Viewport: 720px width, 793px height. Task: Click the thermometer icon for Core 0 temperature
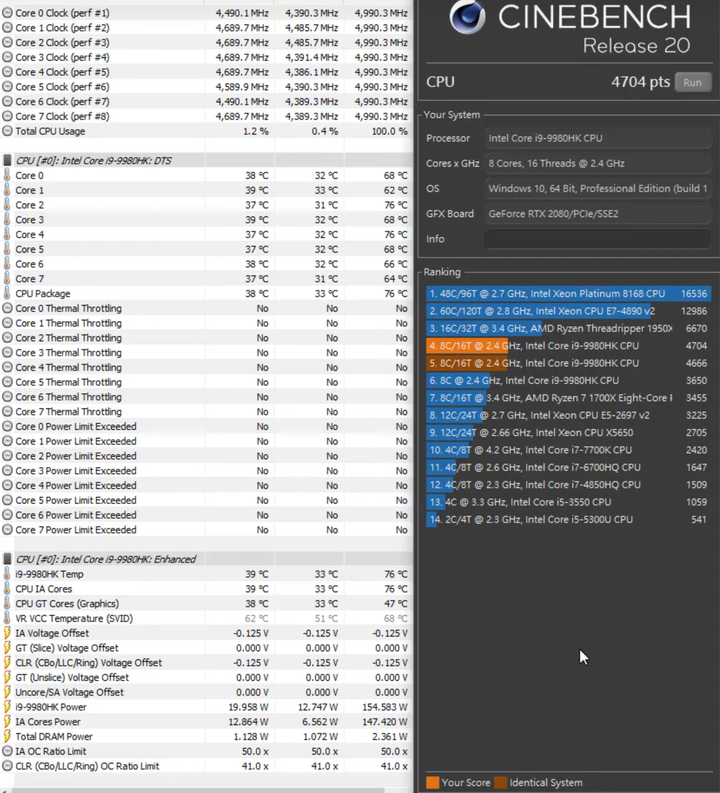7,175
